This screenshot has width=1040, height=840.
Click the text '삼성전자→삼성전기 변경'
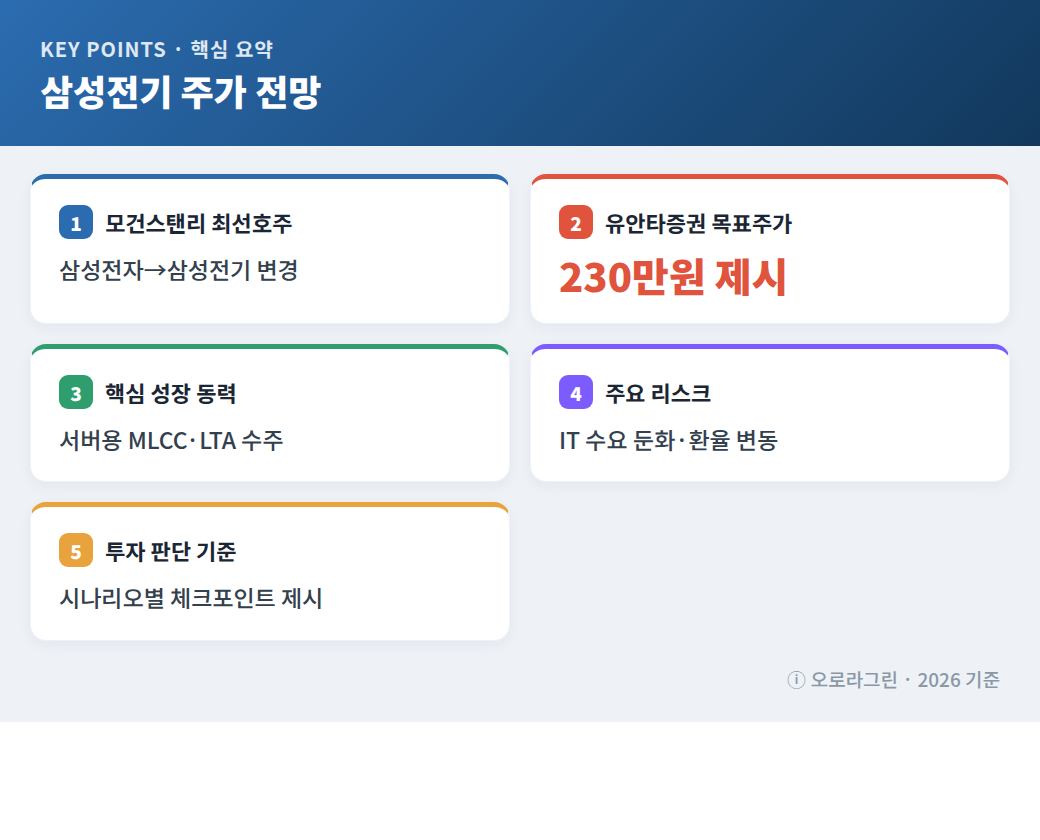[x=178, y=271]
